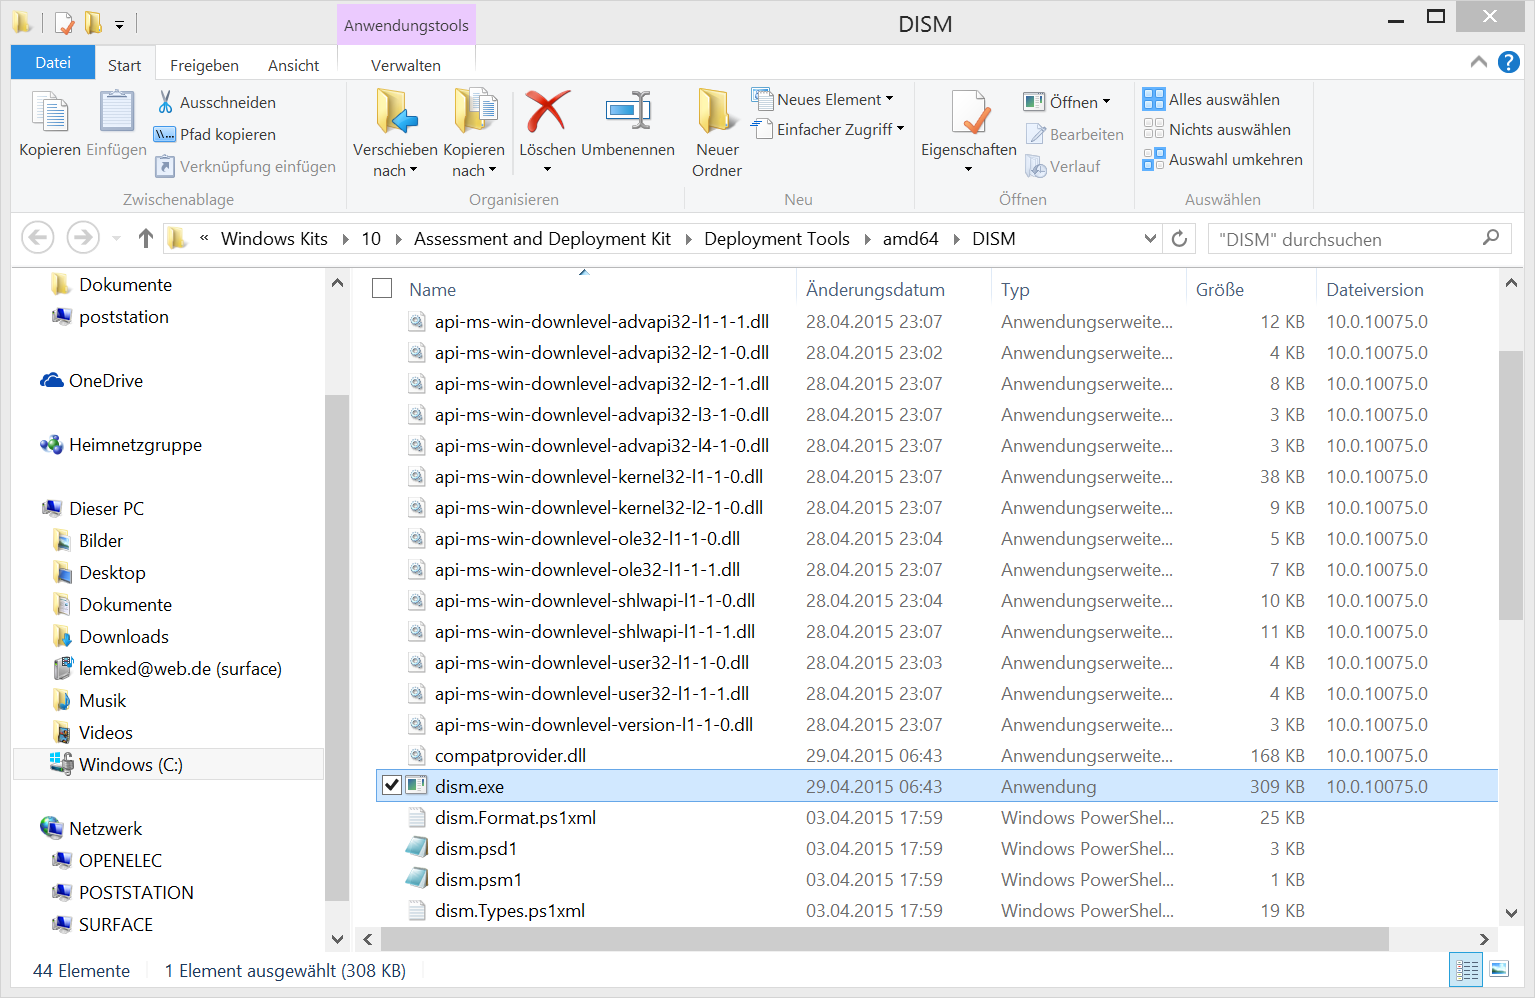The height and width of the screenshot is (998, 1535).
Task: Click Bearbeiten edit icon
Action: point(1036,134)
